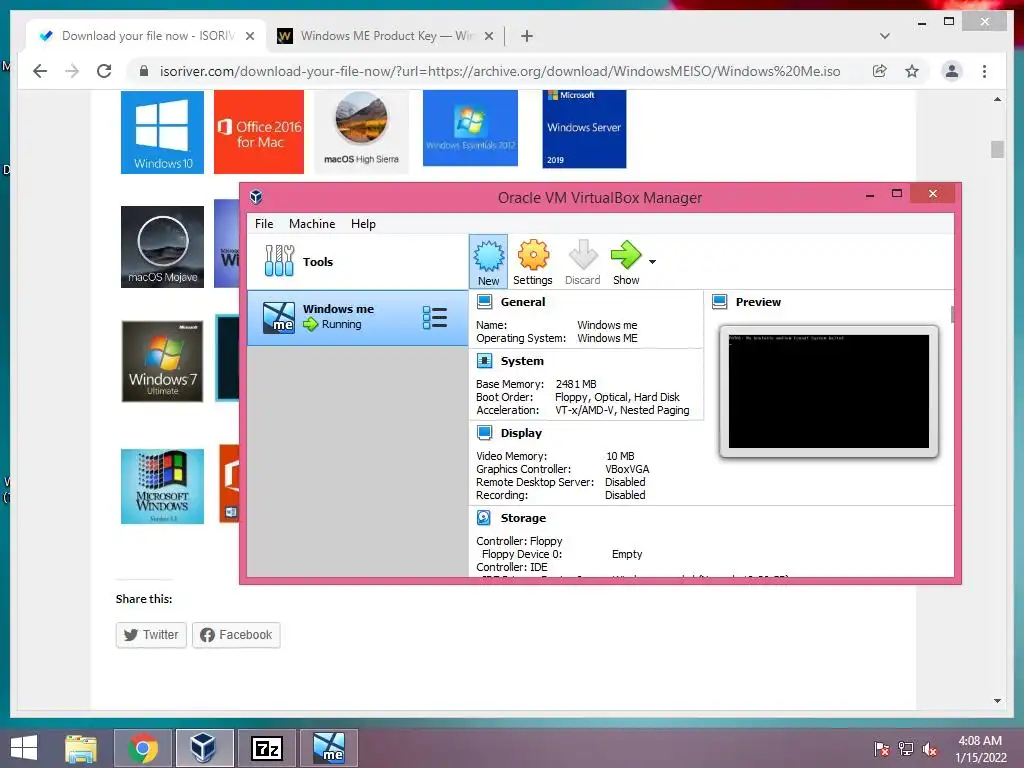Open Office 2016 for Mac tile
The width and height of the screenshot is (1024, 768).
pyautogui.click(x=259, y=133)
